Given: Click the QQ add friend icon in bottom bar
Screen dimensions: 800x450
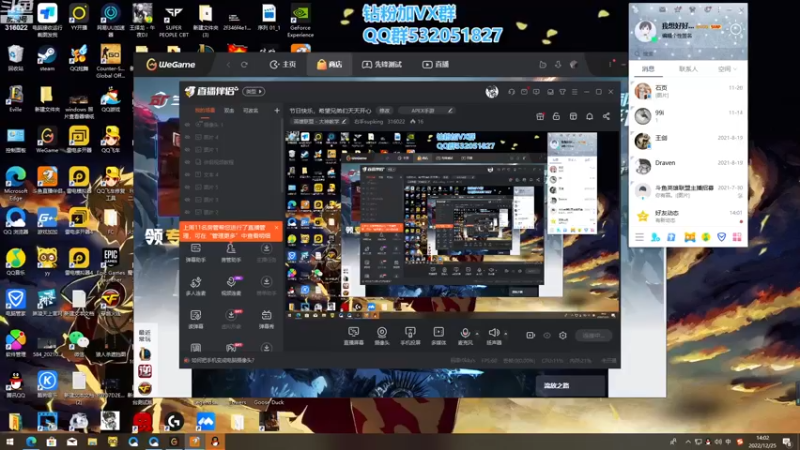Looking at the screenshot, I should (x=655, y=237).
